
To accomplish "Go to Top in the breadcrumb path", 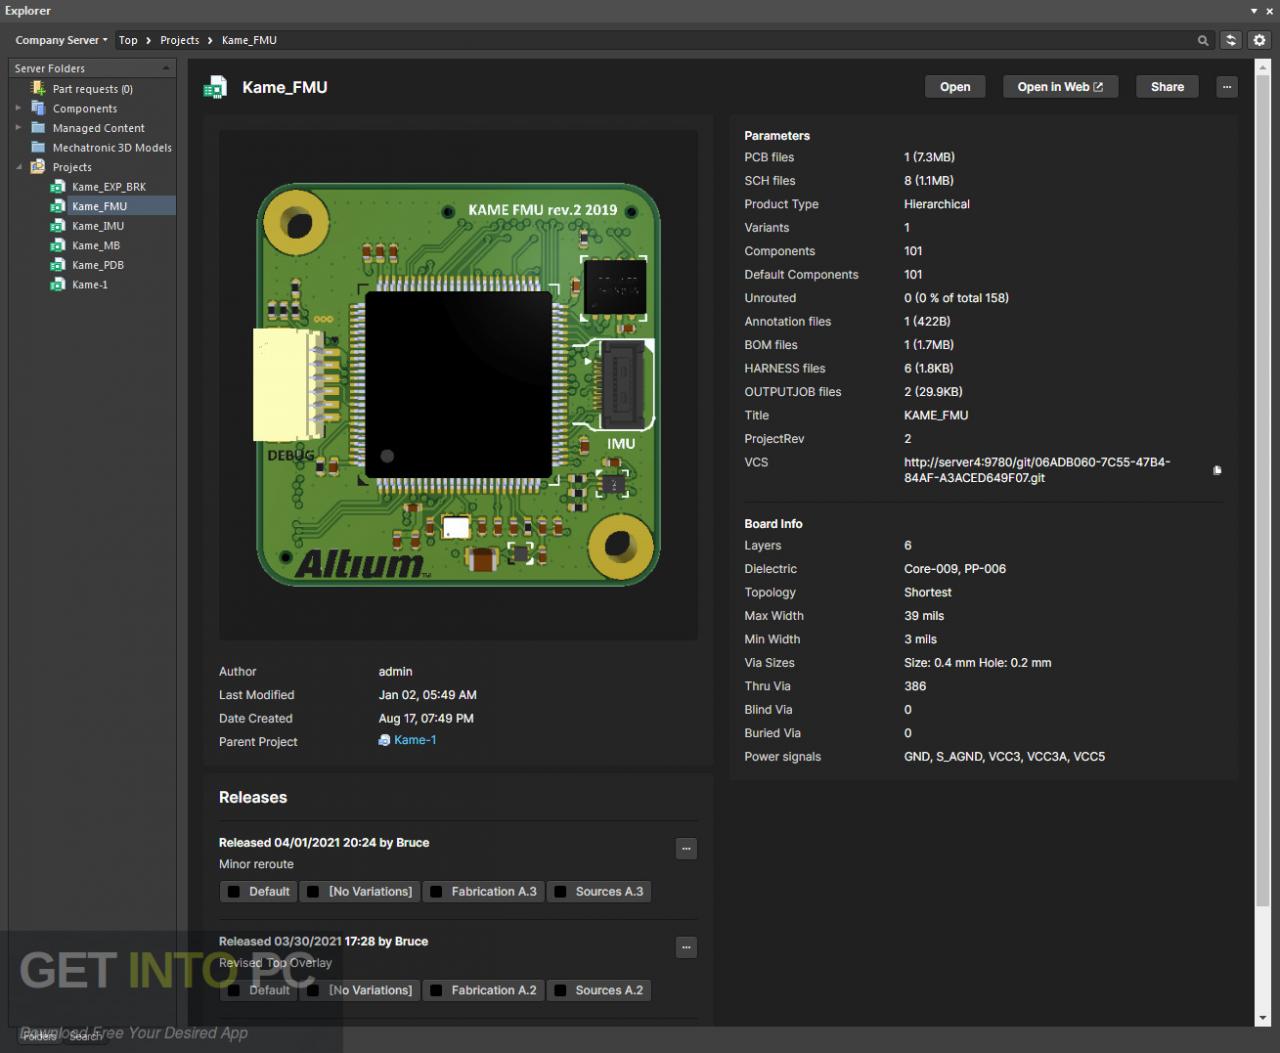I will coord(128,40).
